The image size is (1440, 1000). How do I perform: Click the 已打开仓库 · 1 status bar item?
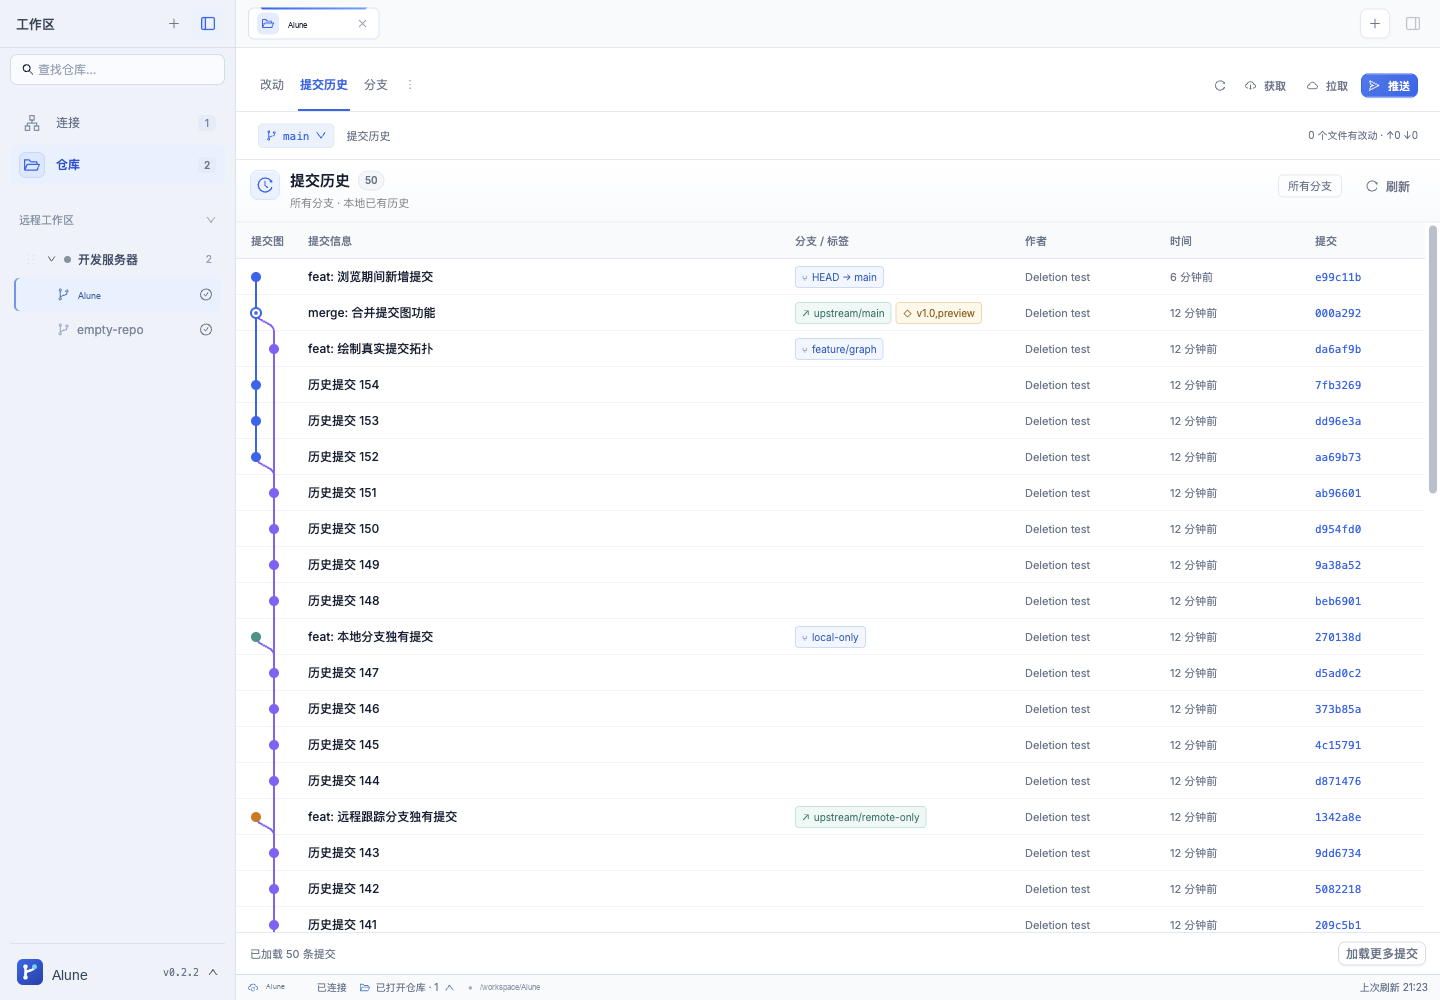[407, 987]
